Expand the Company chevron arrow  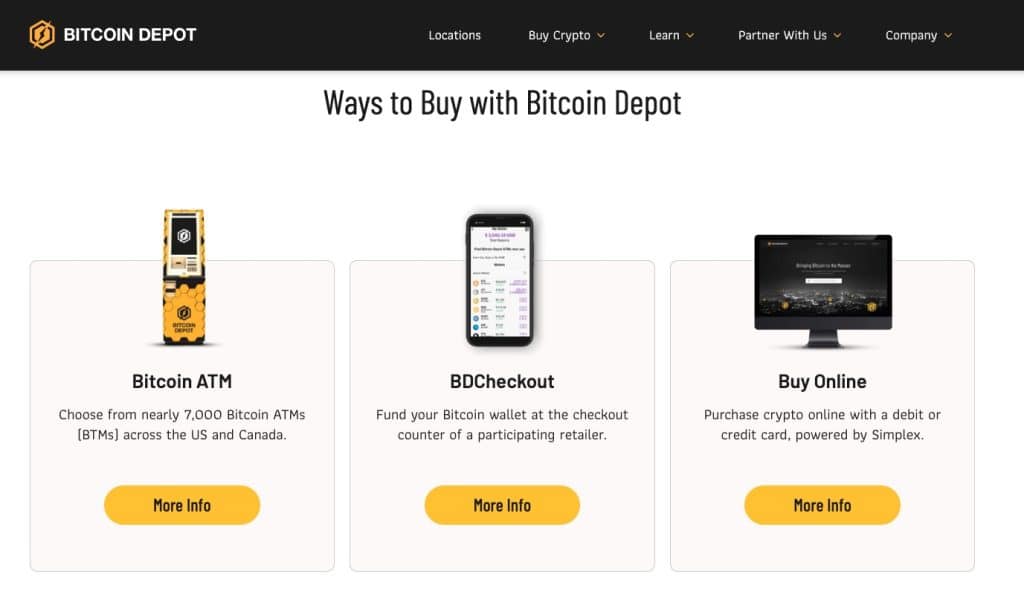947,35
